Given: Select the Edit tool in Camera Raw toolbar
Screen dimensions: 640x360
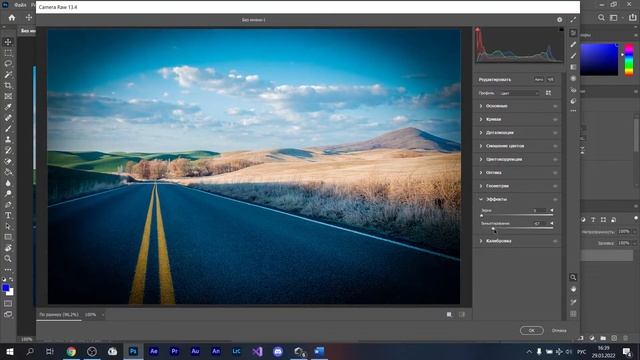Looking at the screenshot, I should coord(573,33).
